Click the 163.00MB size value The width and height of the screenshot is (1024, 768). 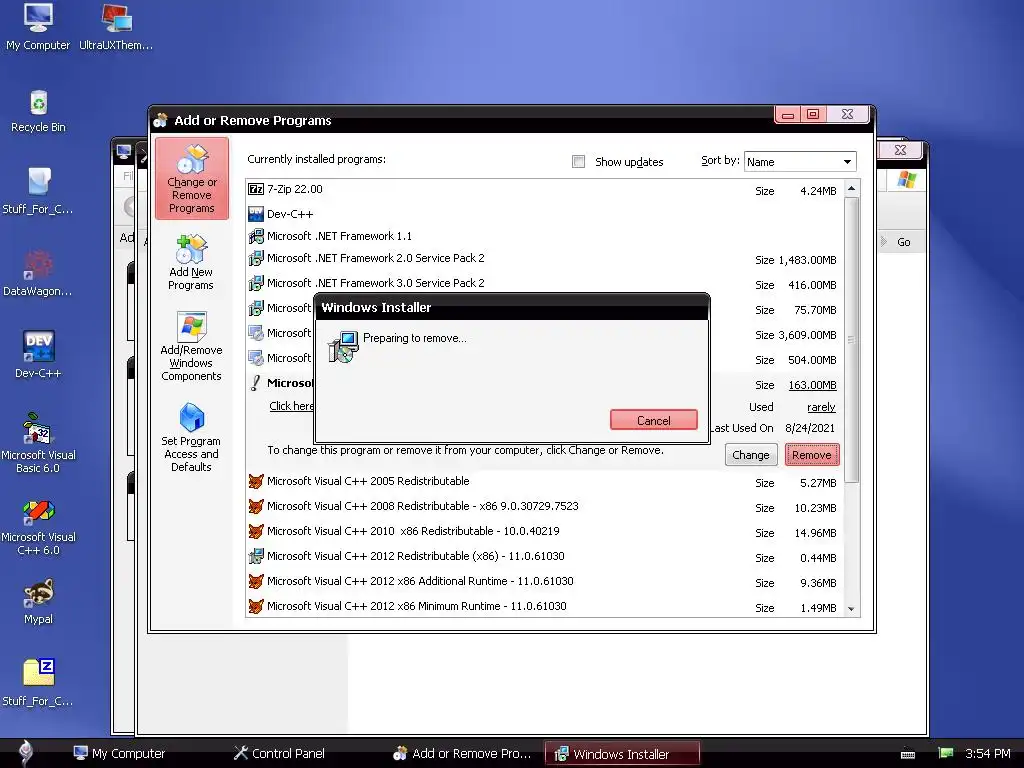812,385
